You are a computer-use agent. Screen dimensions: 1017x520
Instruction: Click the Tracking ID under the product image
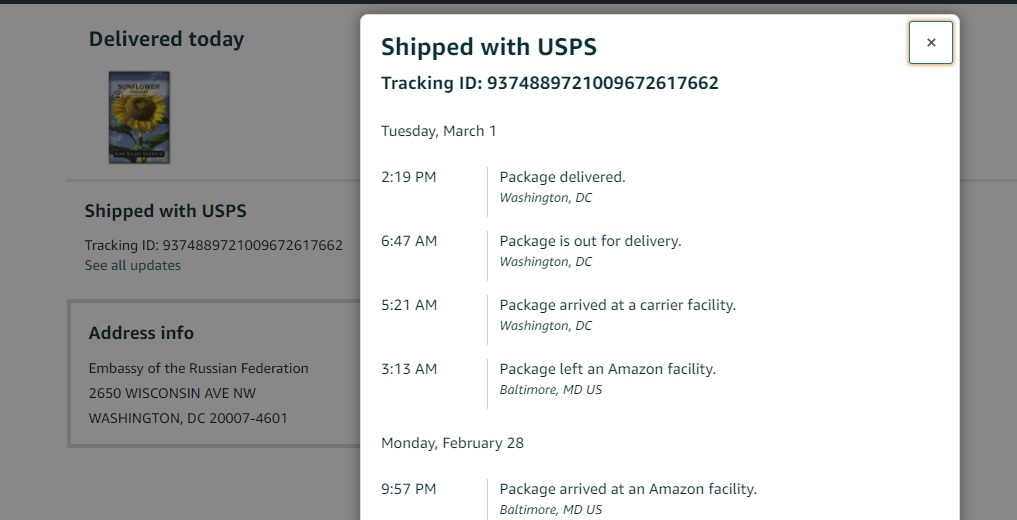point(213,245)
